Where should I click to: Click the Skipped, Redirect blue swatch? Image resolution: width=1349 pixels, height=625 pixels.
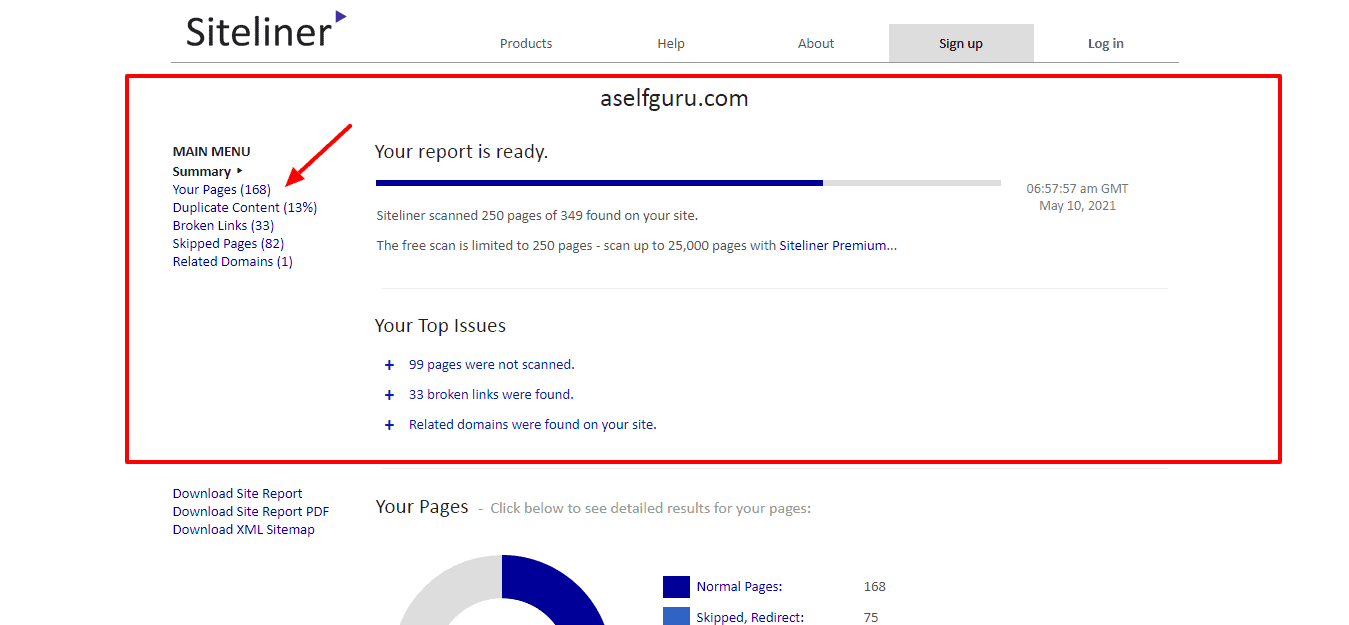point(676,616)
